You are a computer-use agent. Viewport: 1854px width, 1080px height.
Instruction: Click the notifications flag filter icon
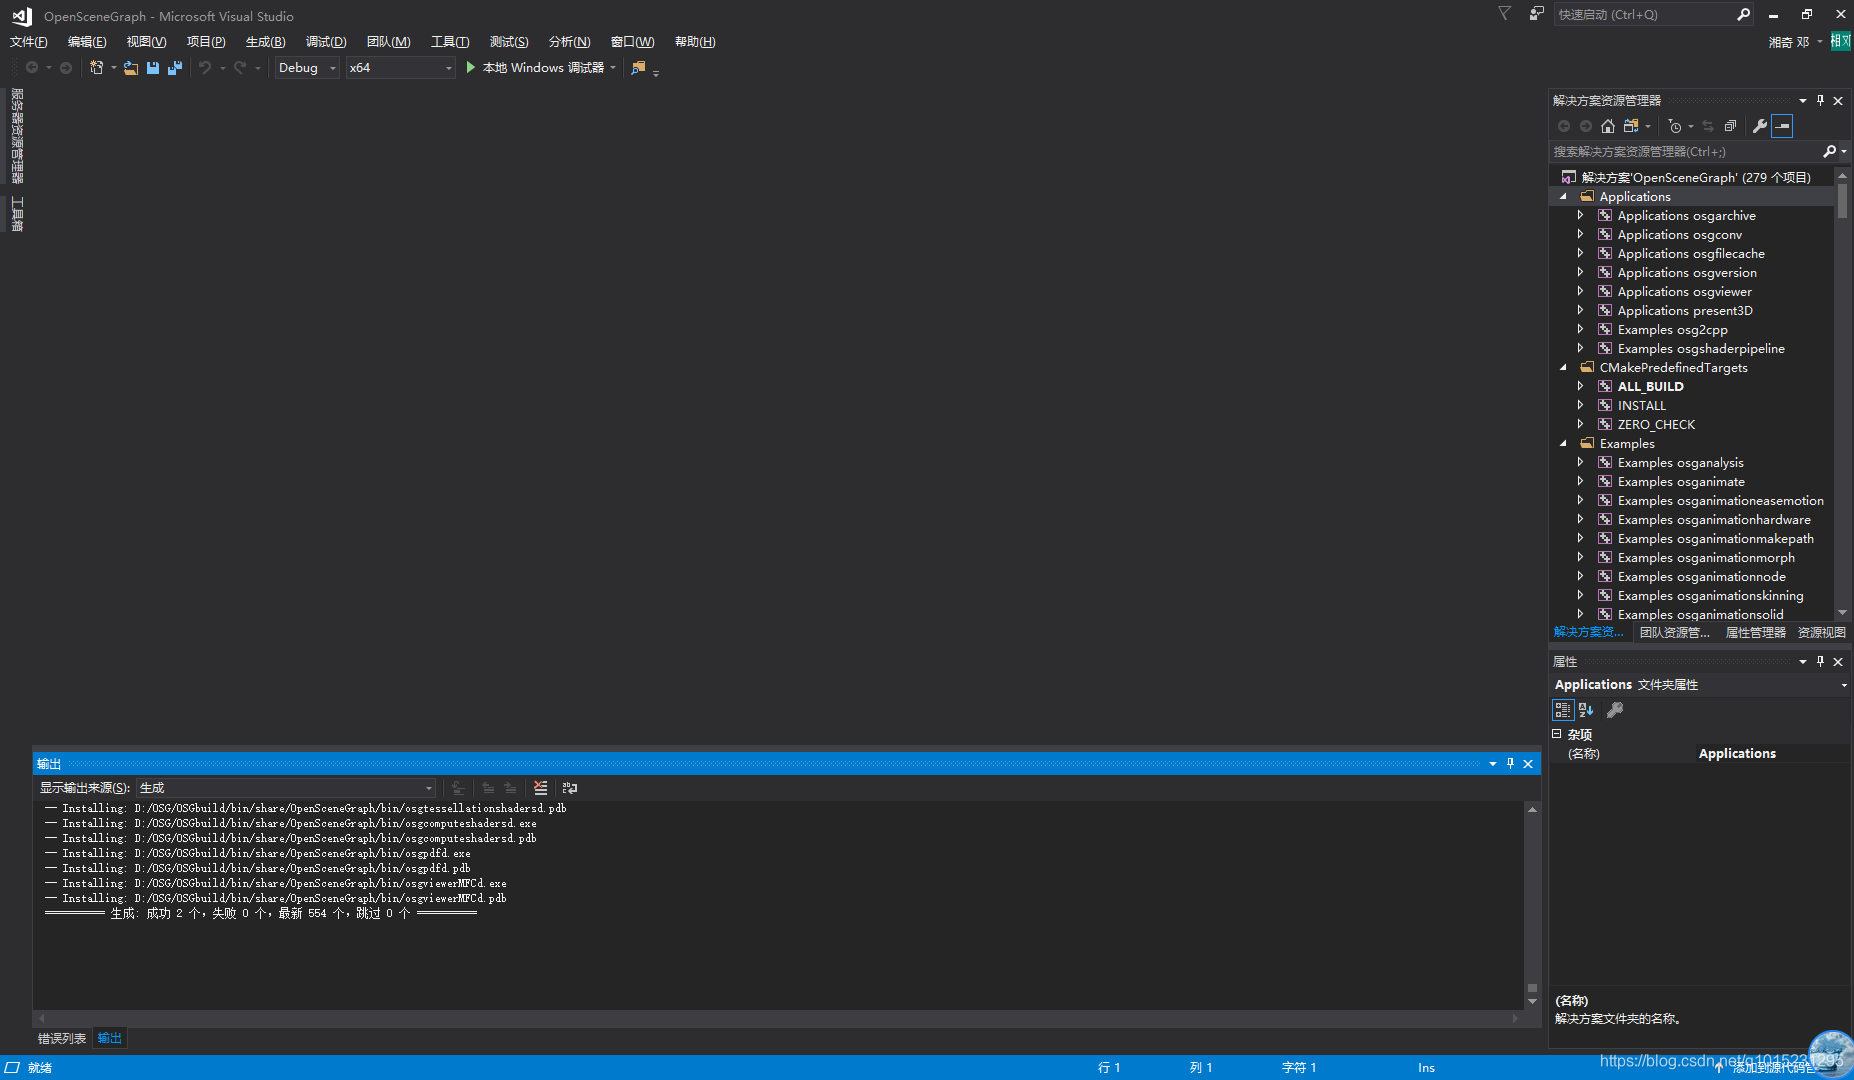(1504, 14)
